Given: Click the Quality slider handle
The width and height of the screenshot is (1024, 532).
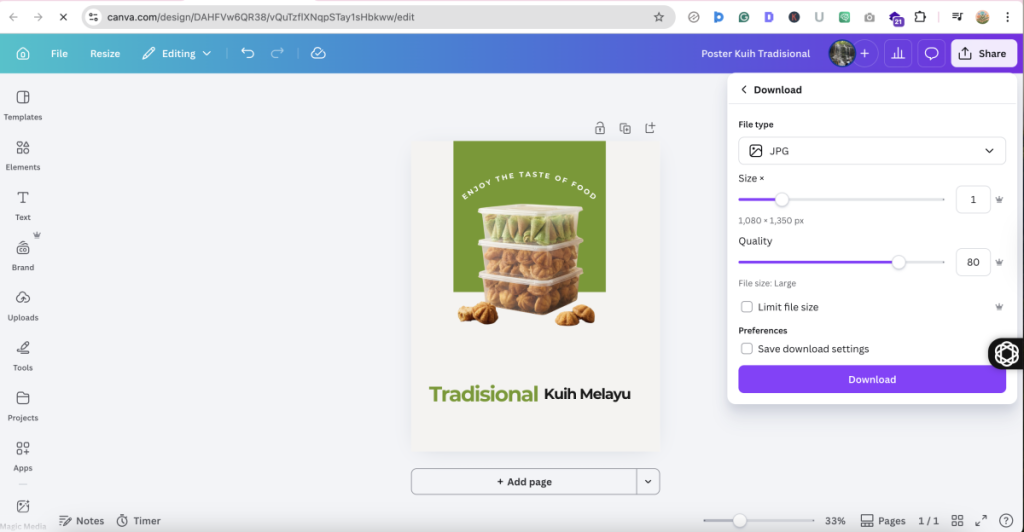Looking at the screenshot, I should point(899,262).
